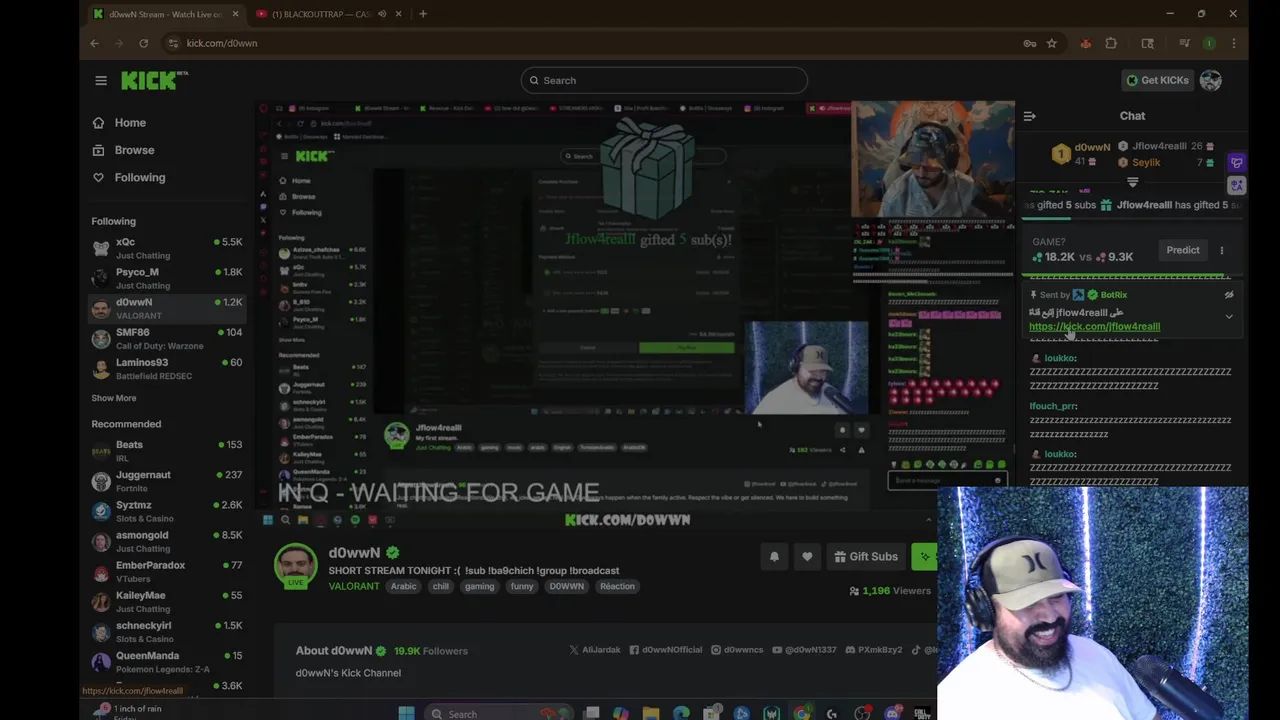Screen dimensions: 1280x720
Task: Open Chrome three-dot menu
Action: (x=1234, y=43)
